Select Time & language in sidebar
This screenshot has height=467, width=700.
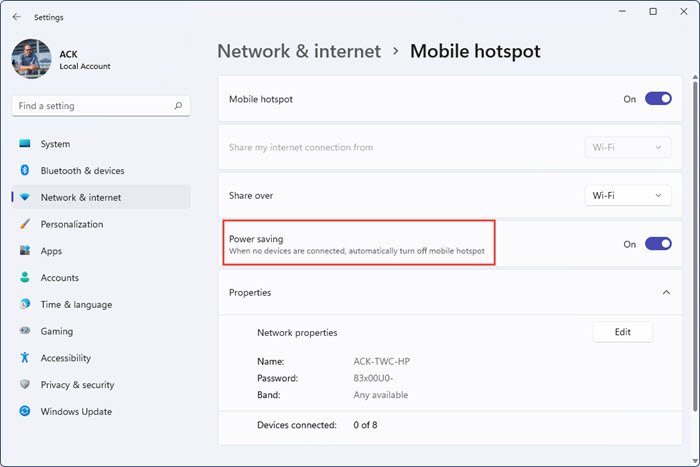[x=76, y=304]
